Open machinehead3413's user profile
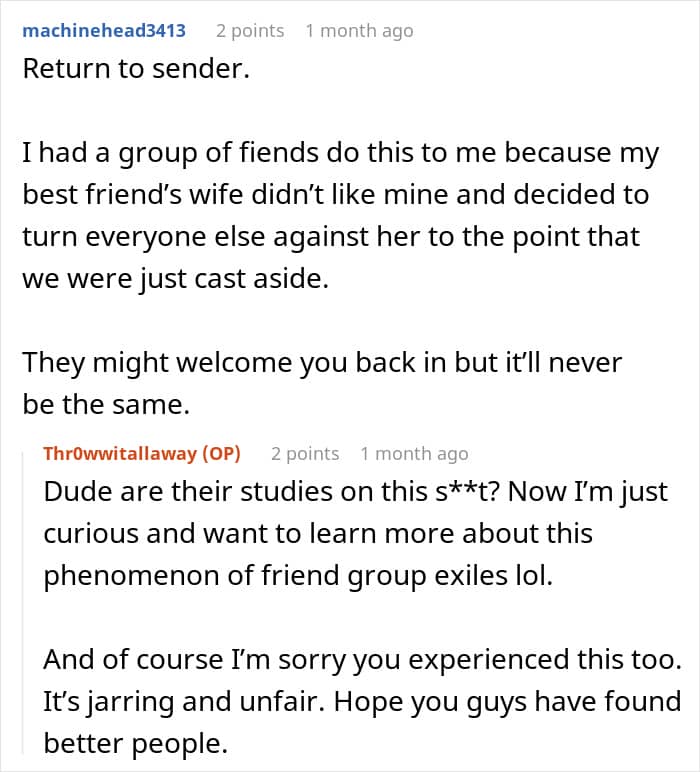Image resolution: width=700 pixels, height=772 pixels. click(x=104, y=31)
